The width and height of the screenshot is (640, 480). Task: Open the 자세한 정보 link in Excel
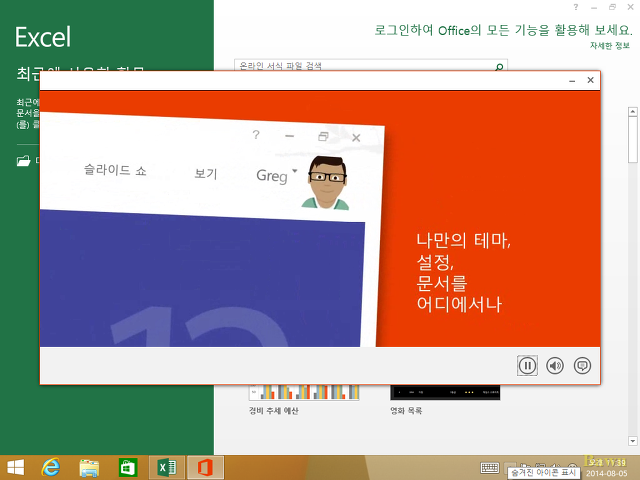coord(610,46)
